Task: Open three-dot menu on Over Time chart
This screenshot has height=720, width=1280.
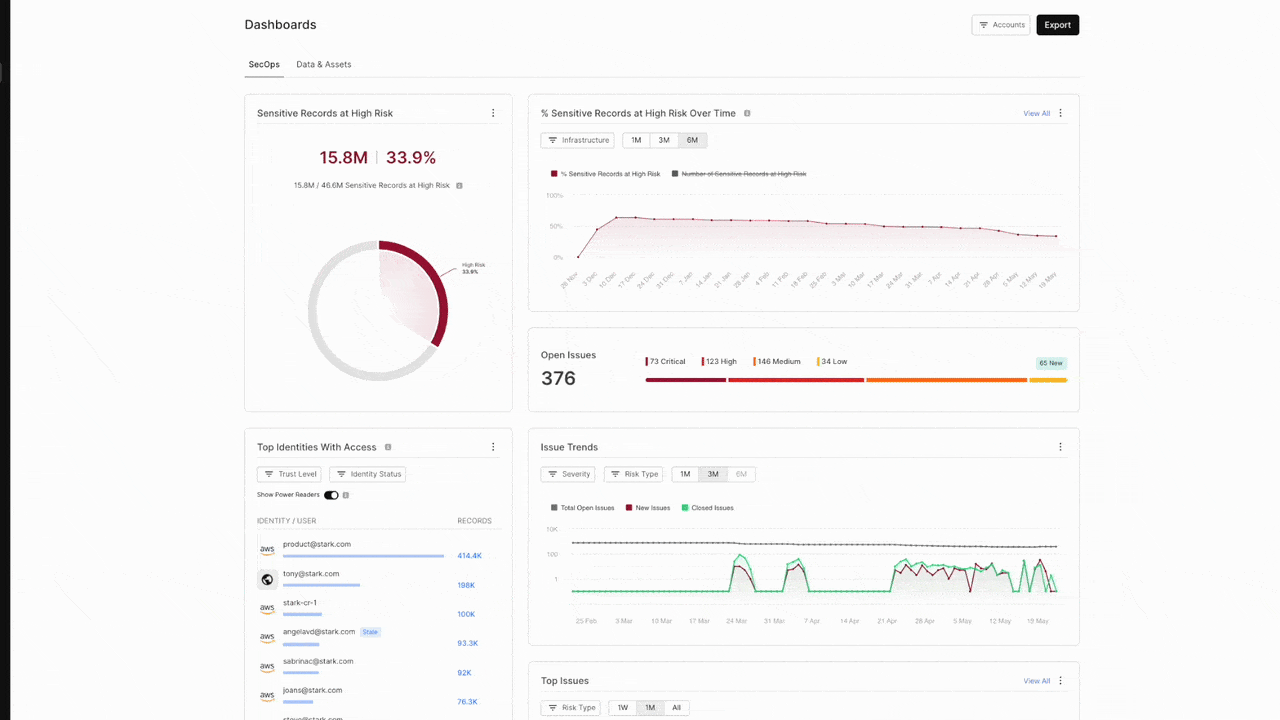Action: point(1061,113)
